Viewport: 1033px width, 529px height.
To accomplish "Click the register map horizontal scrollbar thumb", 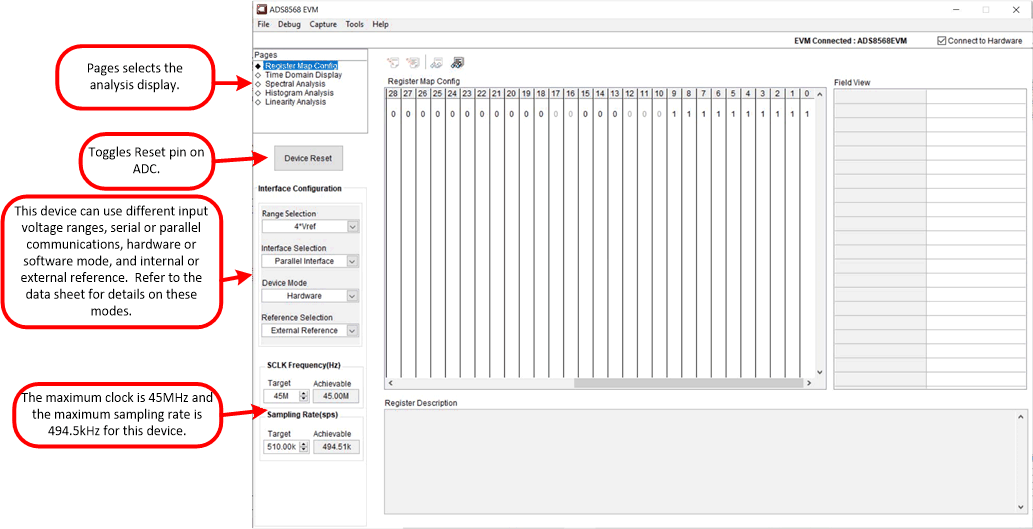I will pyautogui.click(x=688, y=383).
